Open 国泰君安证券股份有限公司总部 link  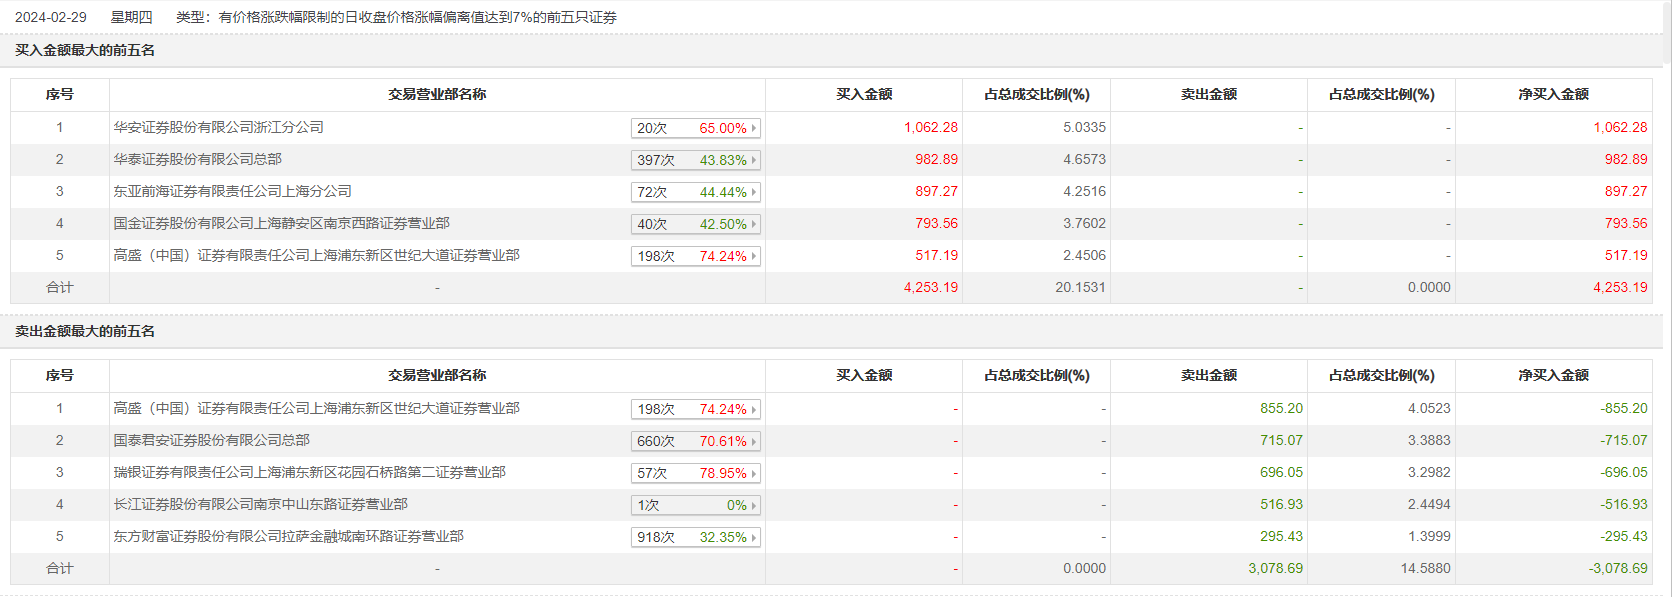211,441
